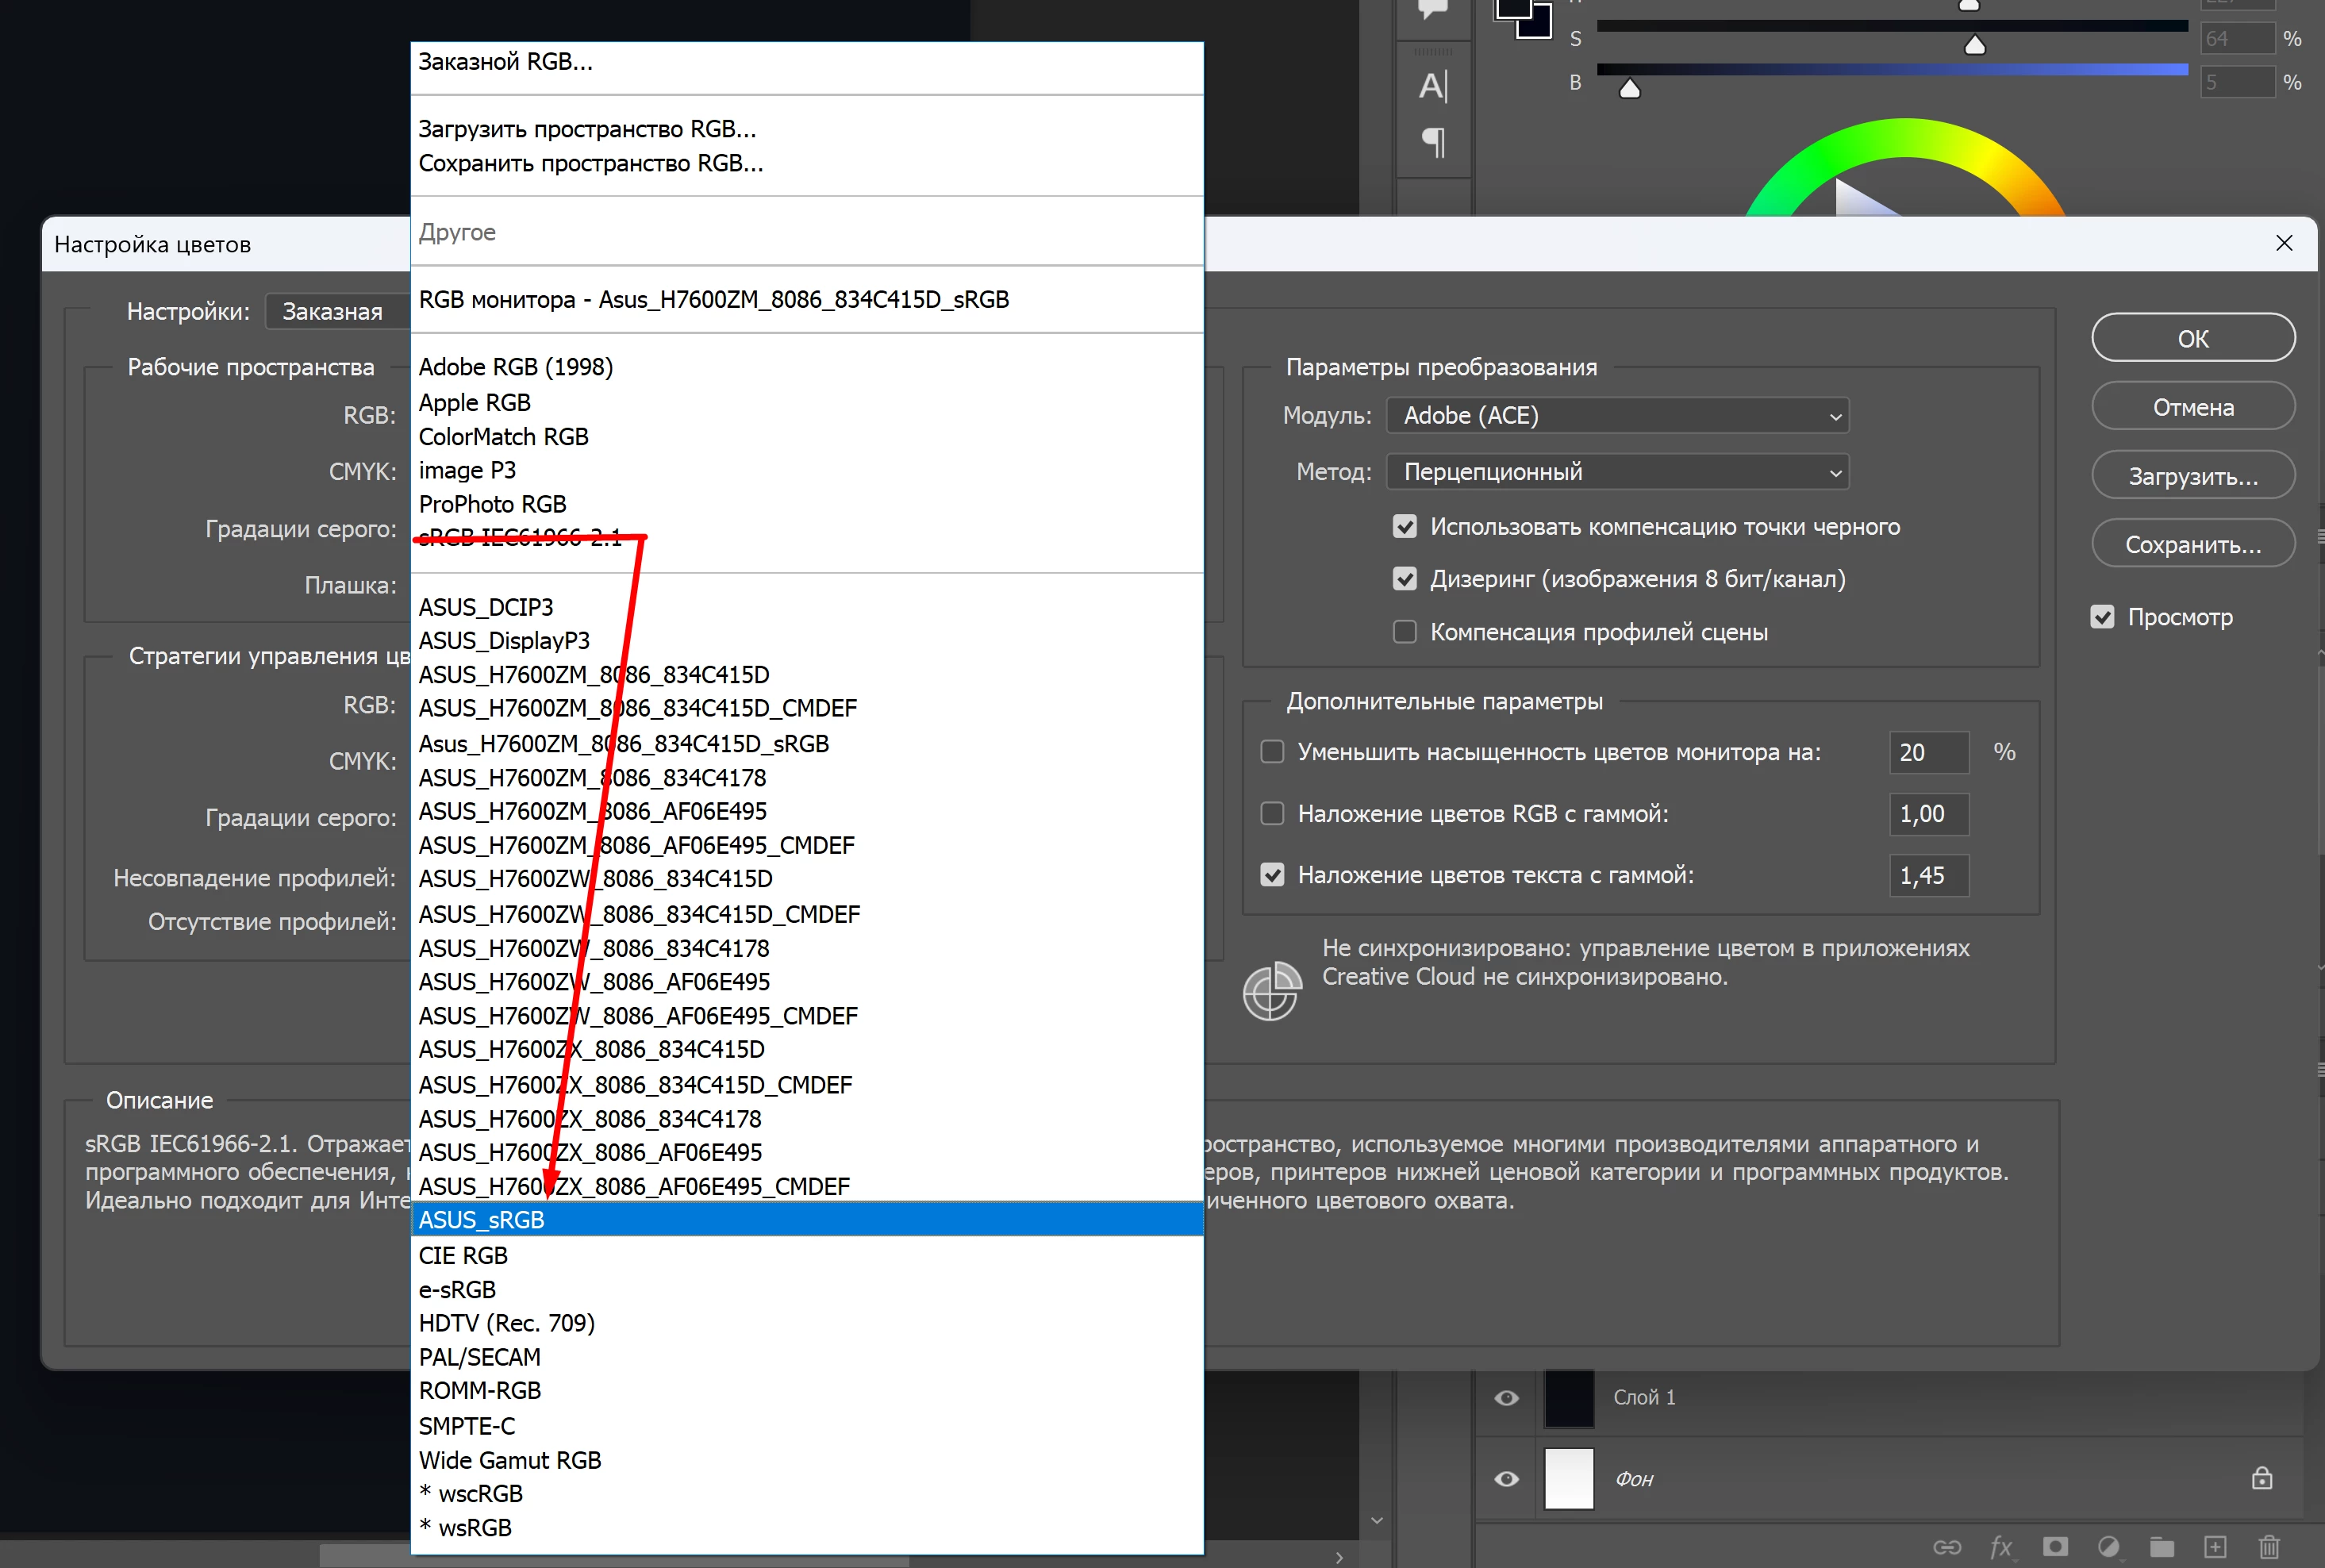Click the Creative Cloud sync status icon

click(1272, 991)
